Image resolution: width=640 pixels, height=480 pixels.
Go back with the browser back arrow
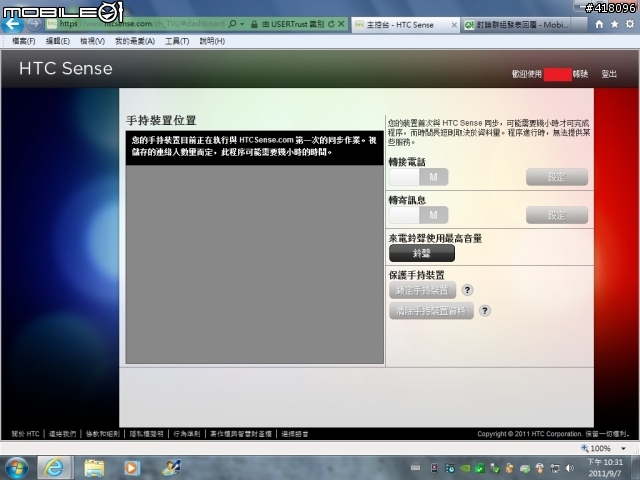[x=13, y=24]
